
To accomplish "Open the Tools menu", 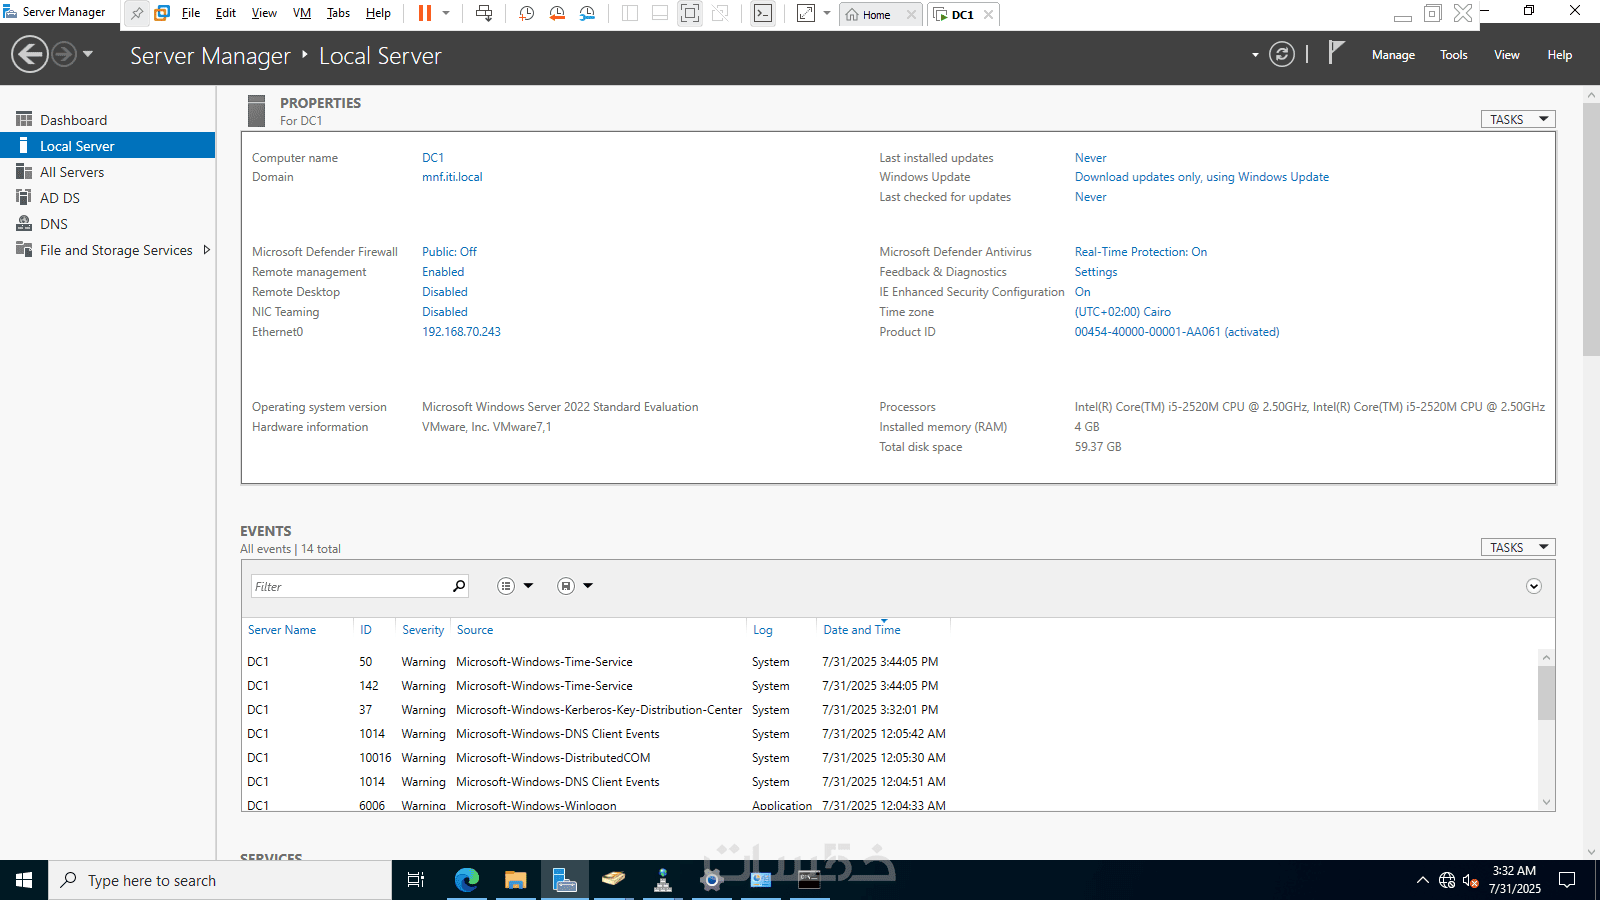I will [1454, 55].
